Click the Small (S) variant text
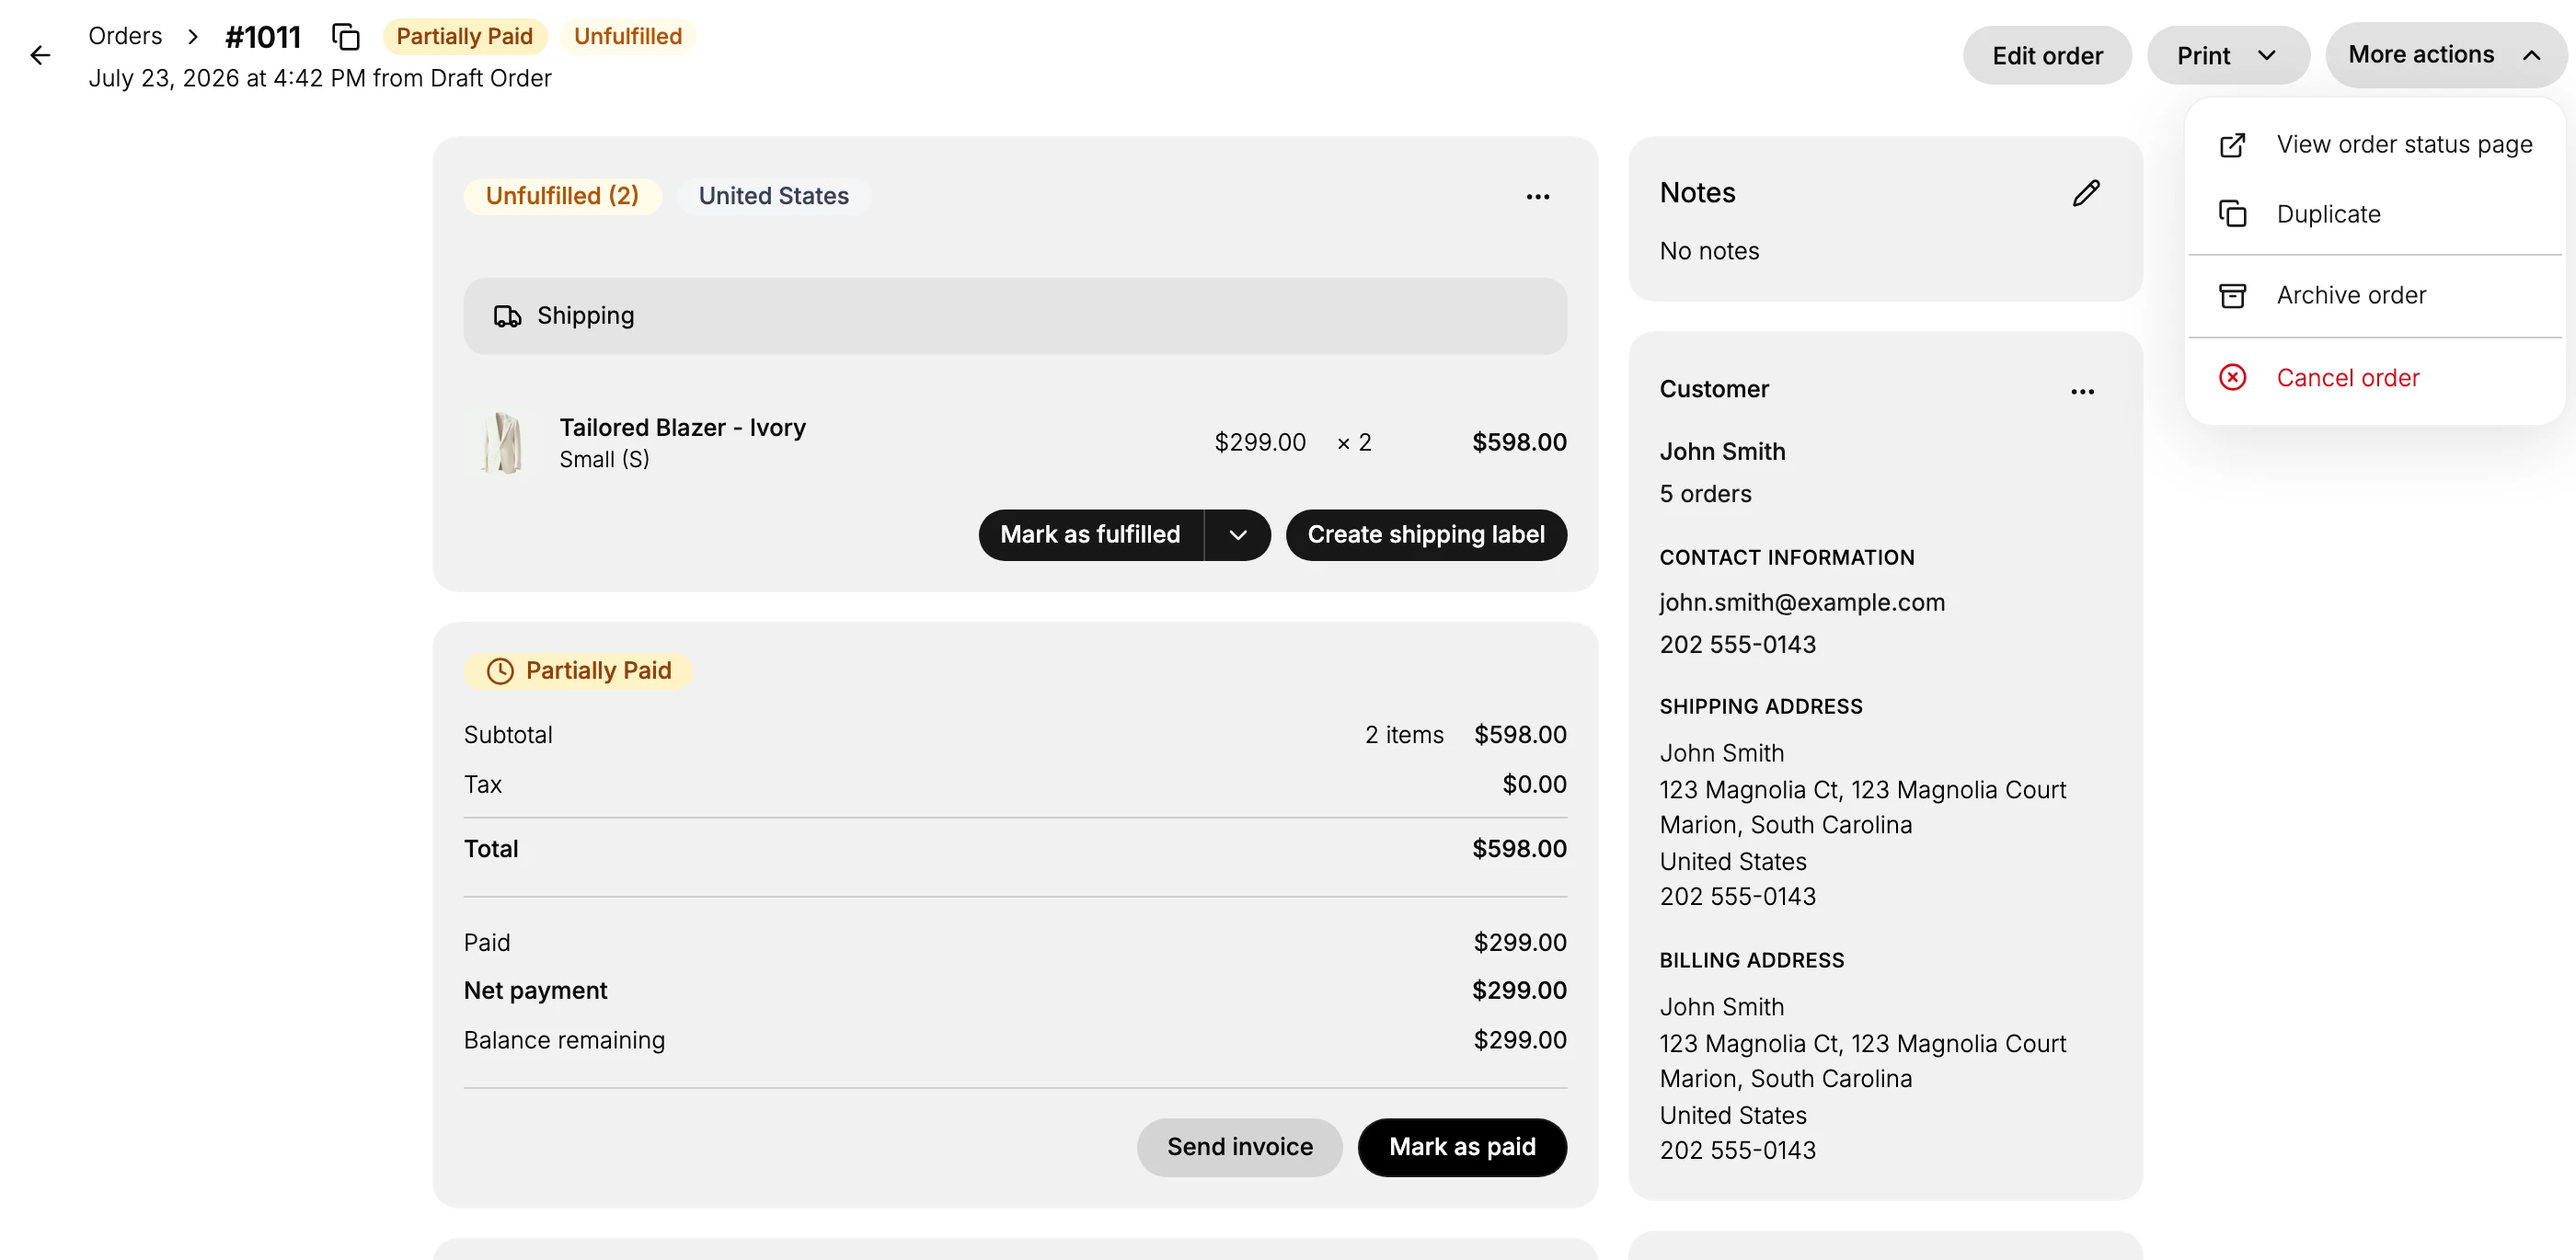Screen dimensions: 2576x1260 (604, 460)
